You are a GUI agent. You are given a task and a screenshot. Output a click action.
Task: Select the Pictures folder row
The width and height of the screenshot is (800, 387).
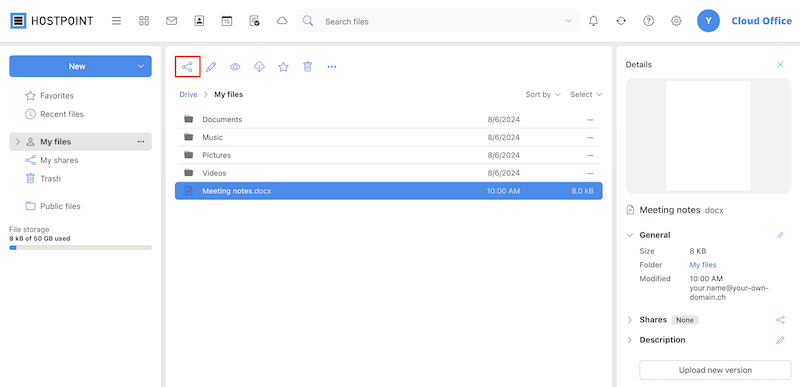pos(388,155)
